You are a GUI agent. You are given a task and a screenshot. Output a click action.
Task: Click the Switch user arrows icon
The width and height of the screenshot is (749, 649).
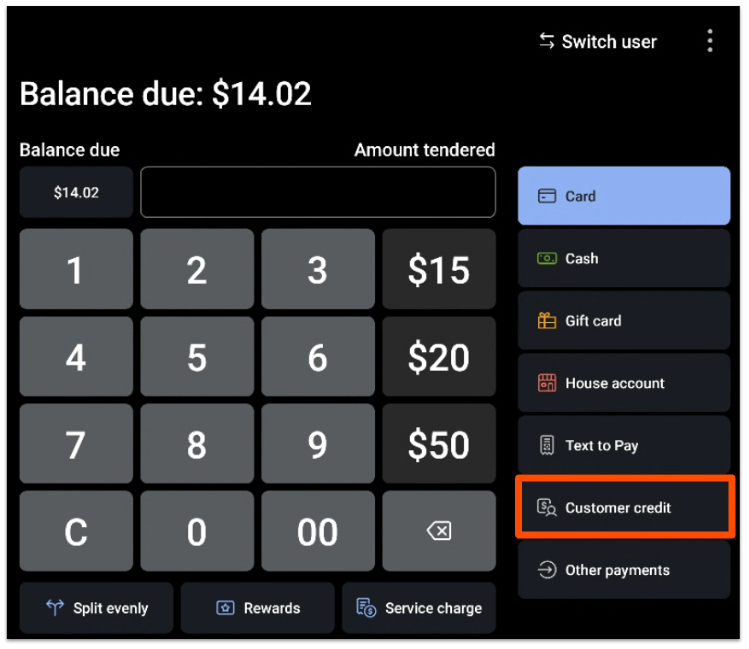tap(547, 41)
